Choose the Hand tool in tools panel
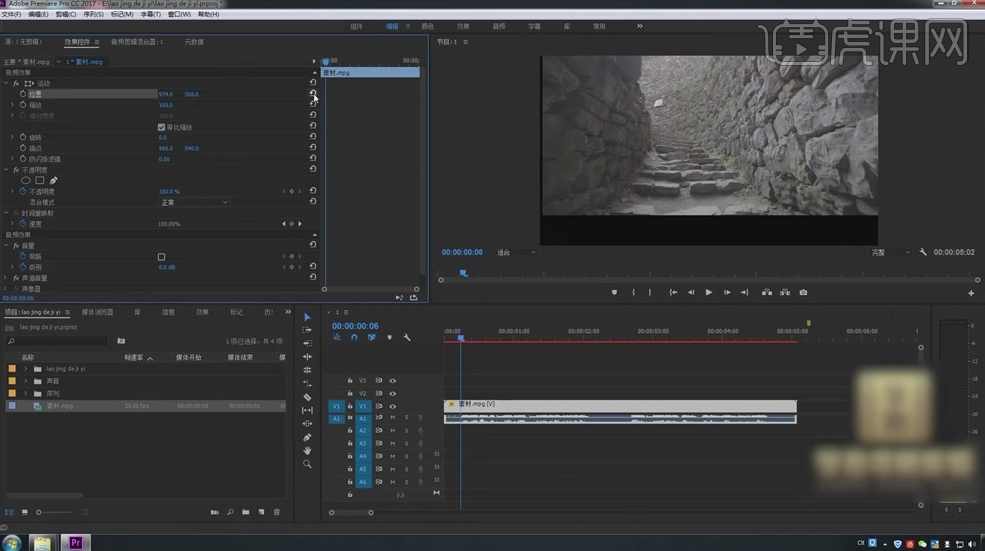 tap(307, 451)
